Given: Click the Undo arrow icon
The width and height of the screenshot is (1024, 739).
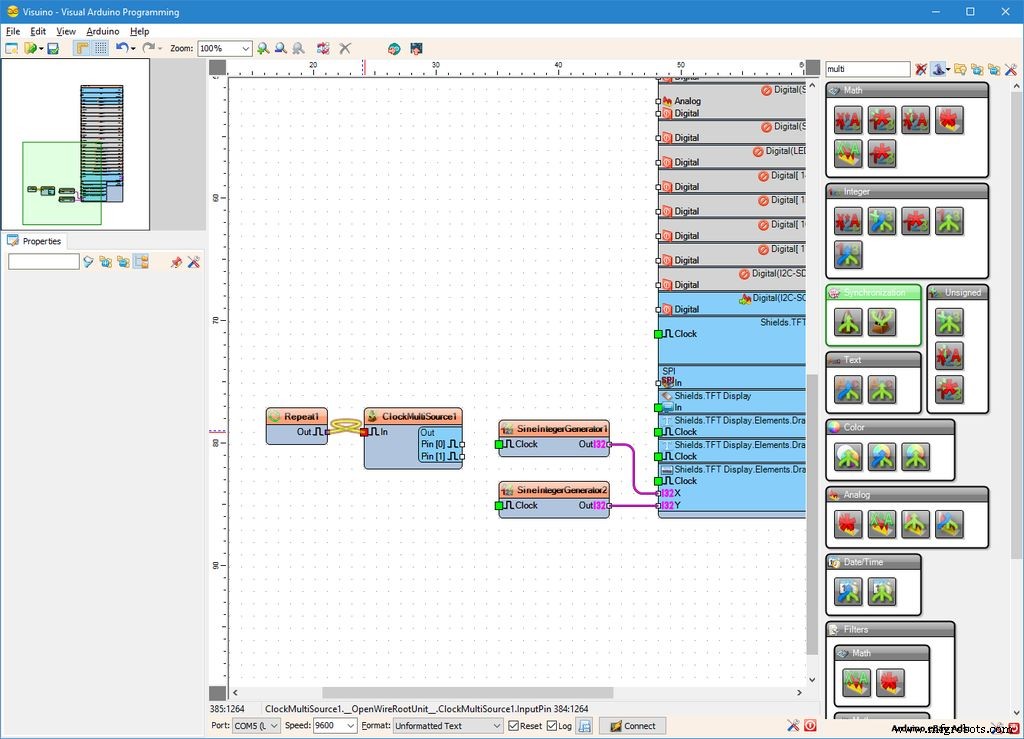Looking at the screenshot, I should tap(122, 48).
